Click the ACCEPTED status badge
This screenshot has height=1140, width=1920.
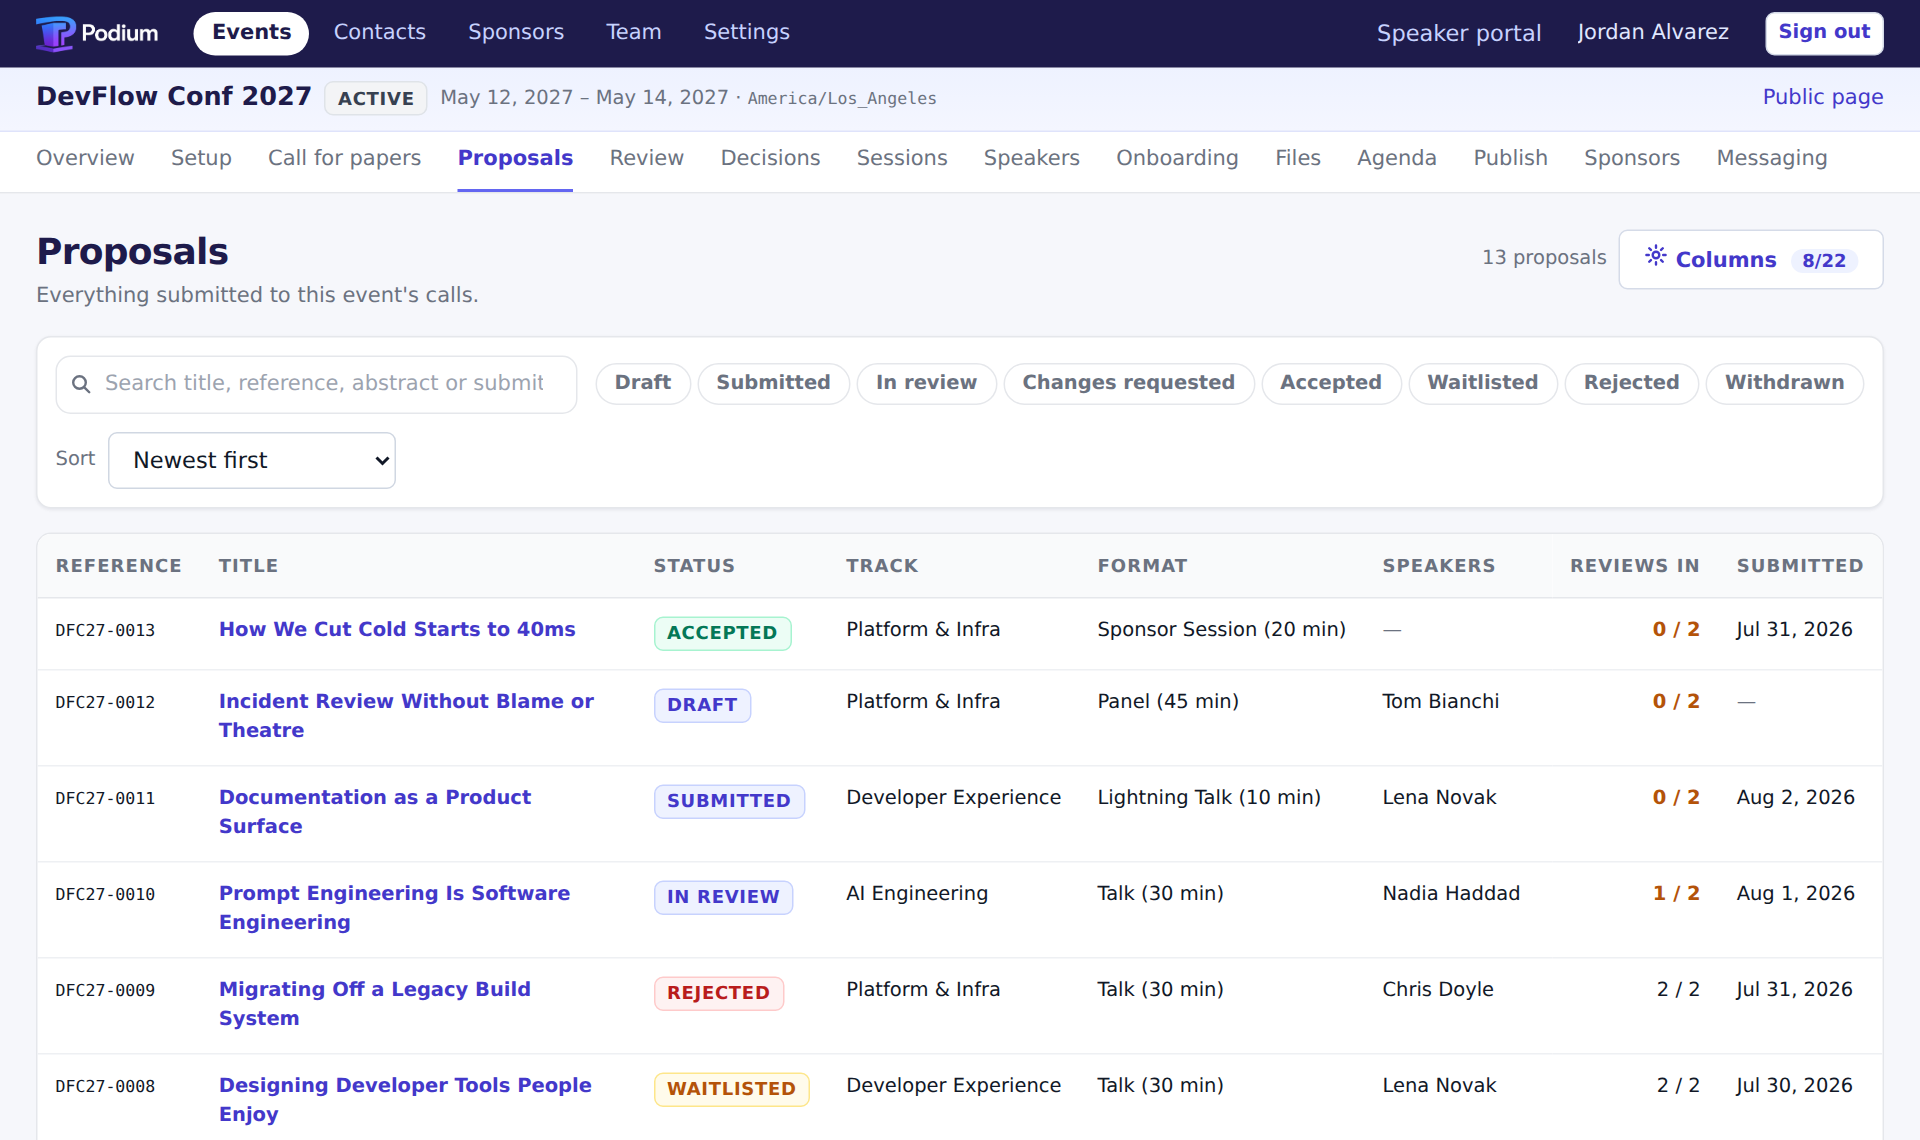(722, 633)
